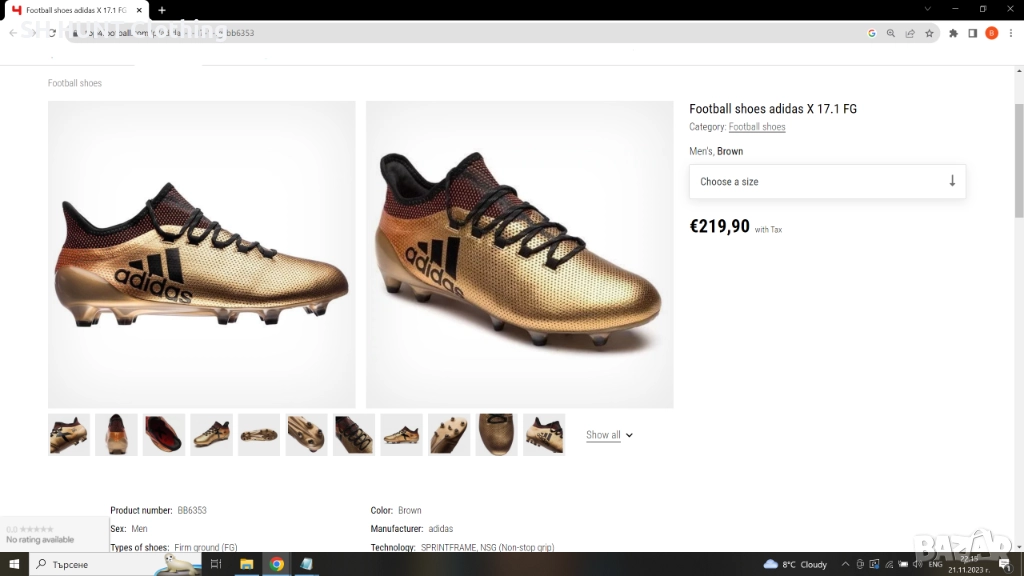Select the second thumbnail showing heel view
The height and width of the screenshot is (576, 1024).
pyautogui.click(x=116, y=434)
